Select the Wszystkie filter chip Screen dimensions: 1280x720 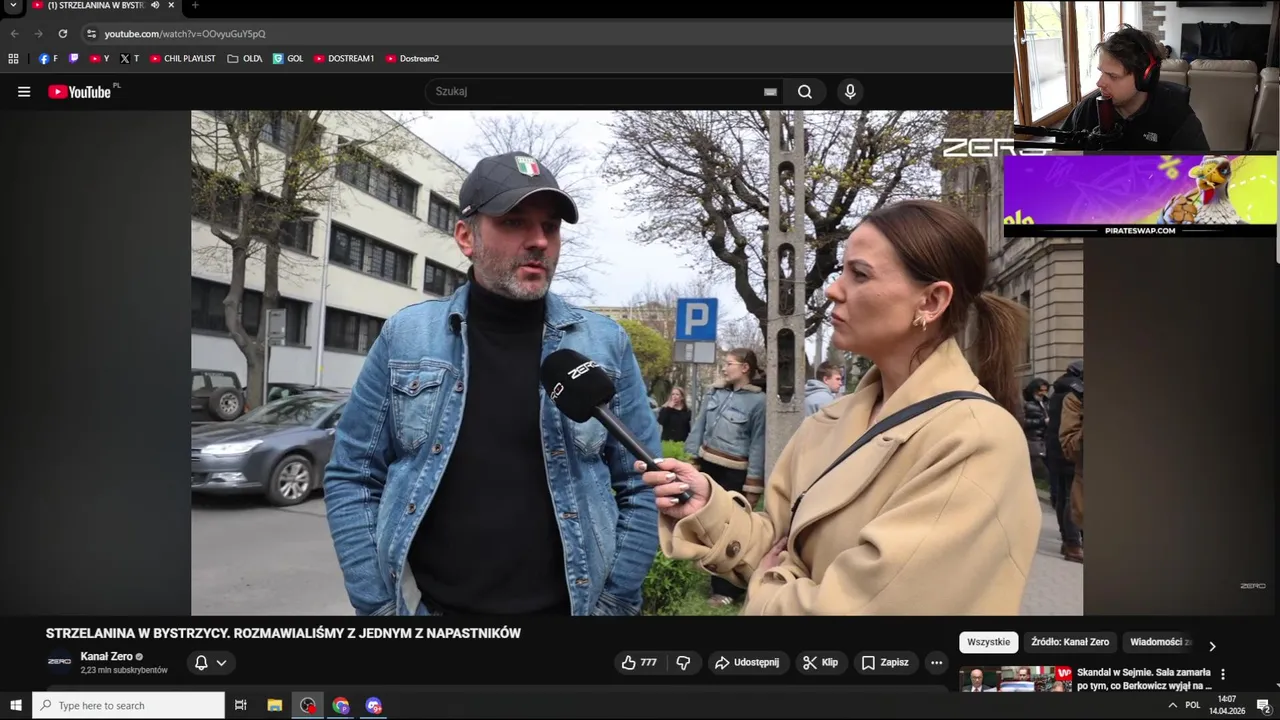(988, 642)
